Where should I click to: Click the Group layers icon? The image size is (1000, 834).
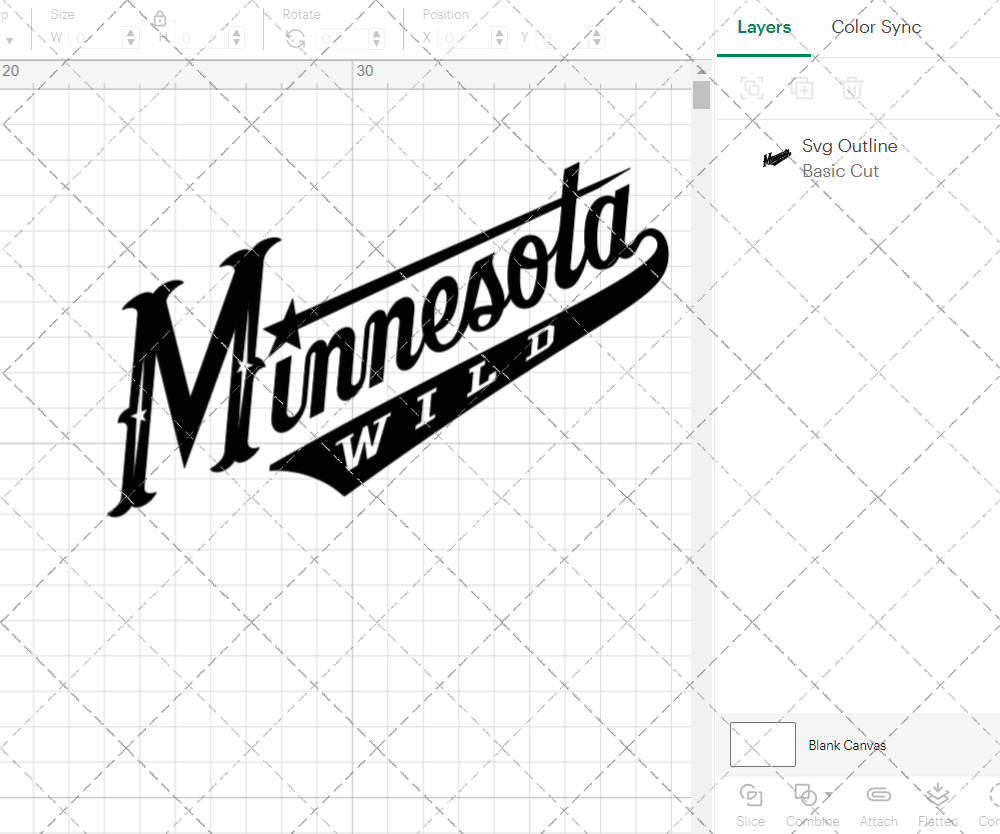(752, 87)
